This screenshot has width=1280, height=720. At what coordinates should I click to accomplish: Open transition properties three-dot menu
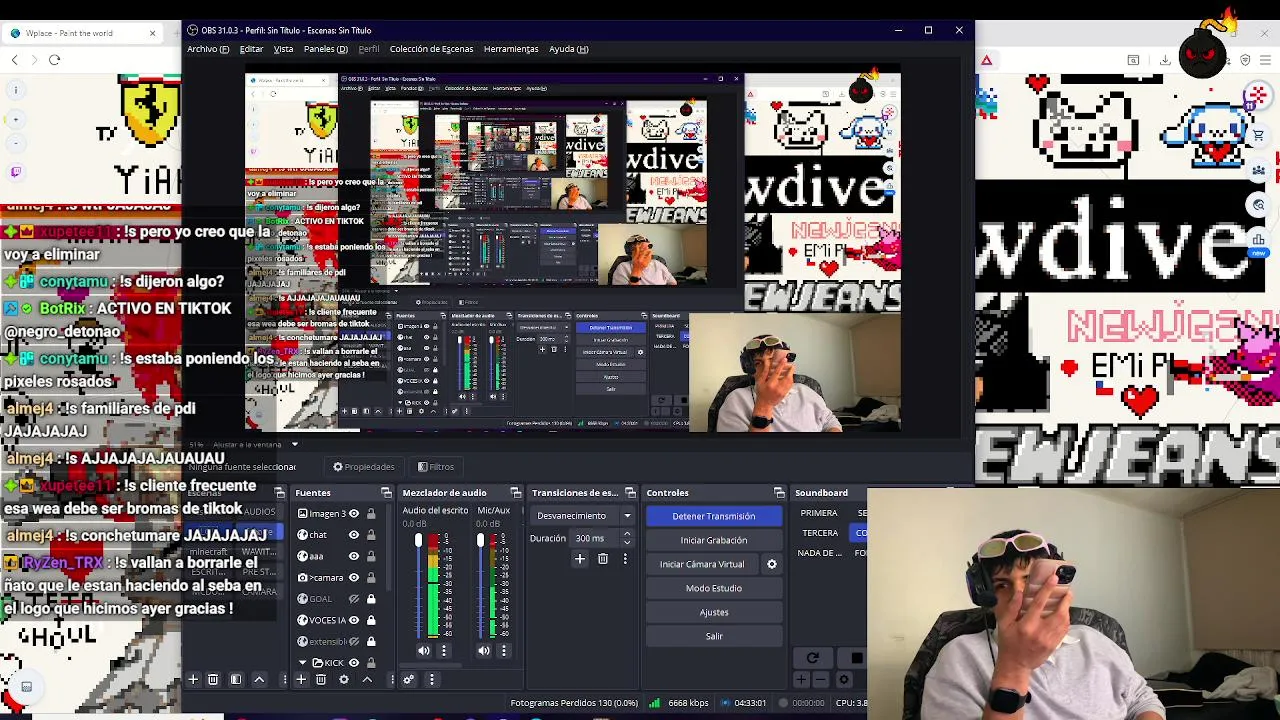coord(625,559)
